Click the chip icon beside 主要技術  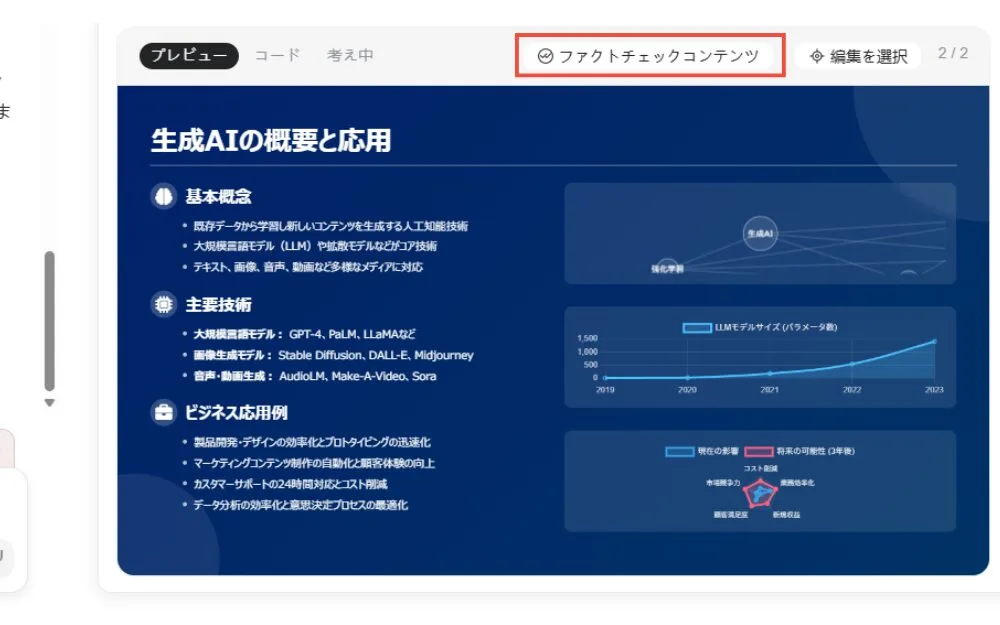[x=164, y=304]
